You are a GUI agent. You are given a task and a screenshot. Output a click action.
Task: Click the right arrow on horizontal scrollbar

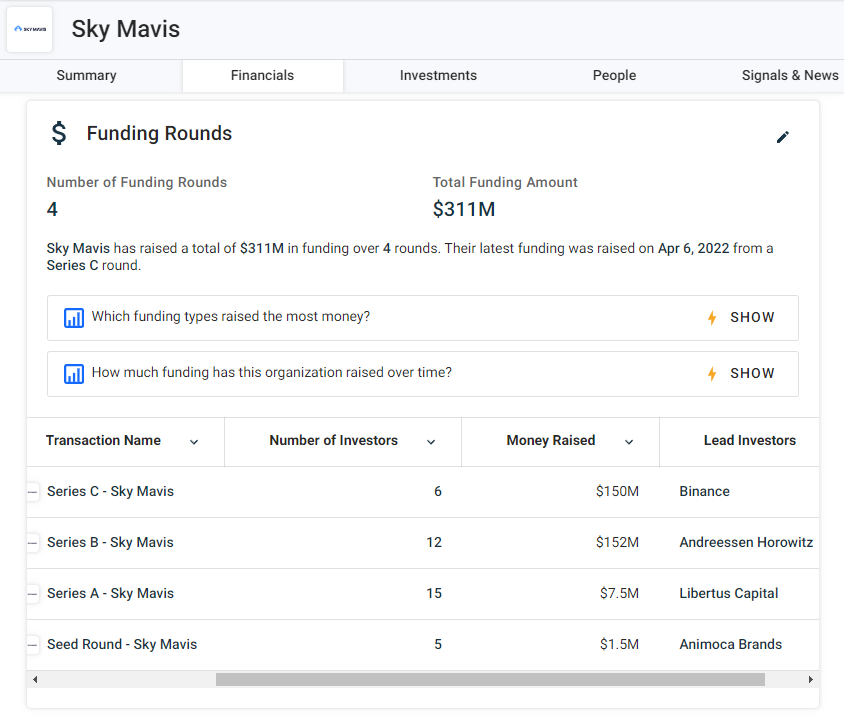(x=810, y=680)
